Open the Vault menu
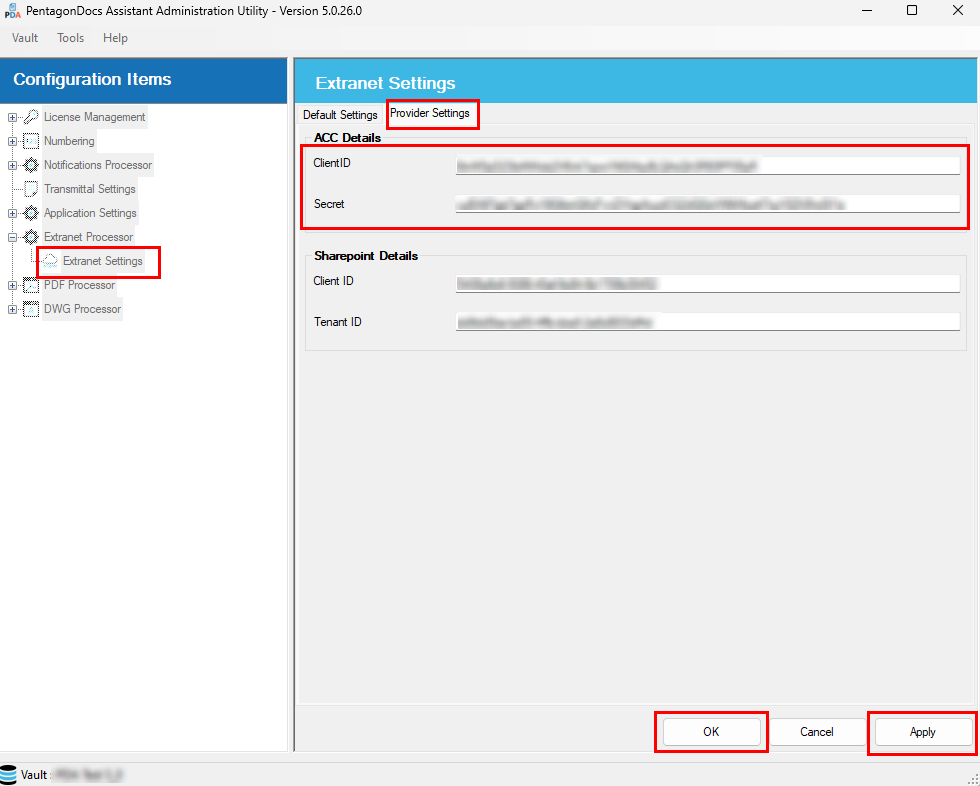This screenshot has height=786, width=980. click(x=25, y=38)
